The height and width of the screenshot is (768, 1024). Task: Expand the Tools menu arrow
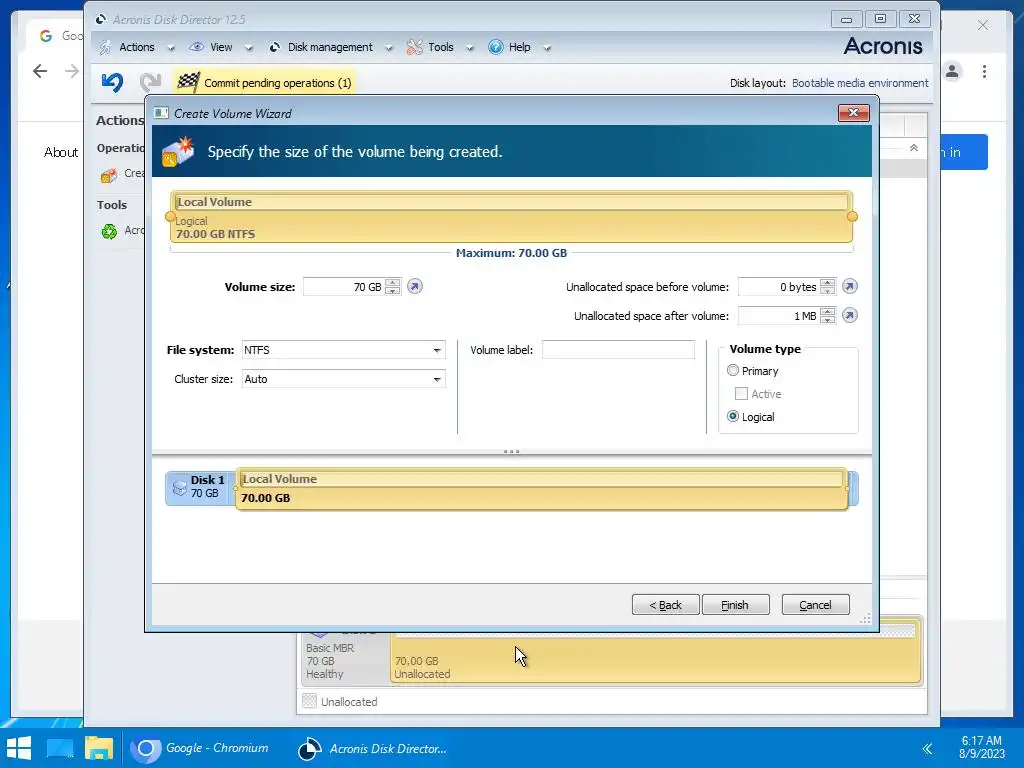[x=469, y=48]
